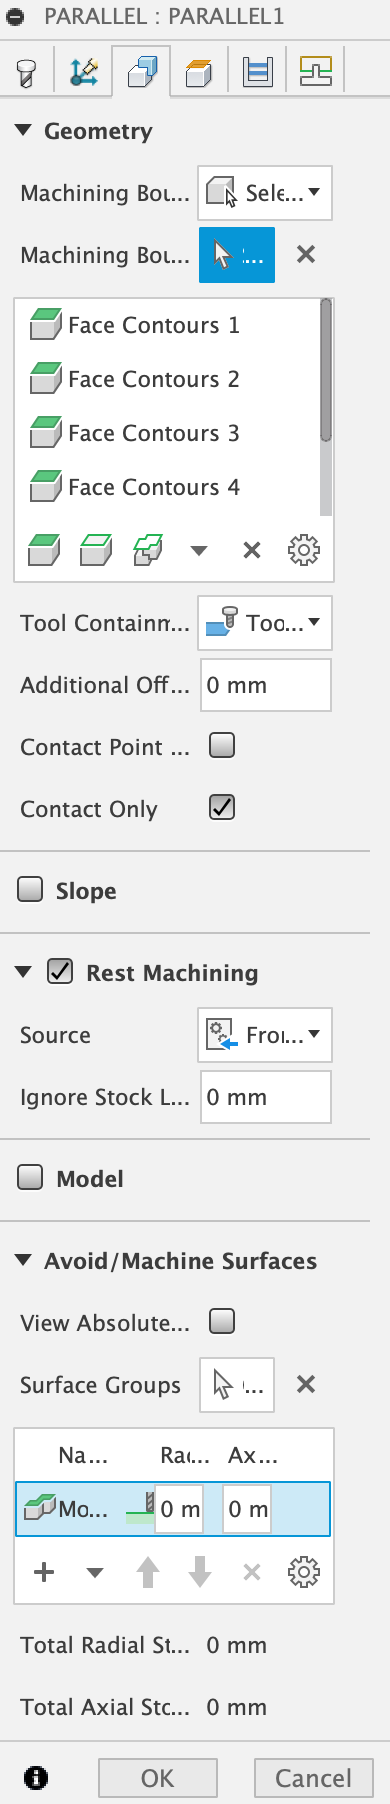The height and width of the screenshot is (1804, 390).
Task: Clear the Machining Boundary selection
Action: 306,255
